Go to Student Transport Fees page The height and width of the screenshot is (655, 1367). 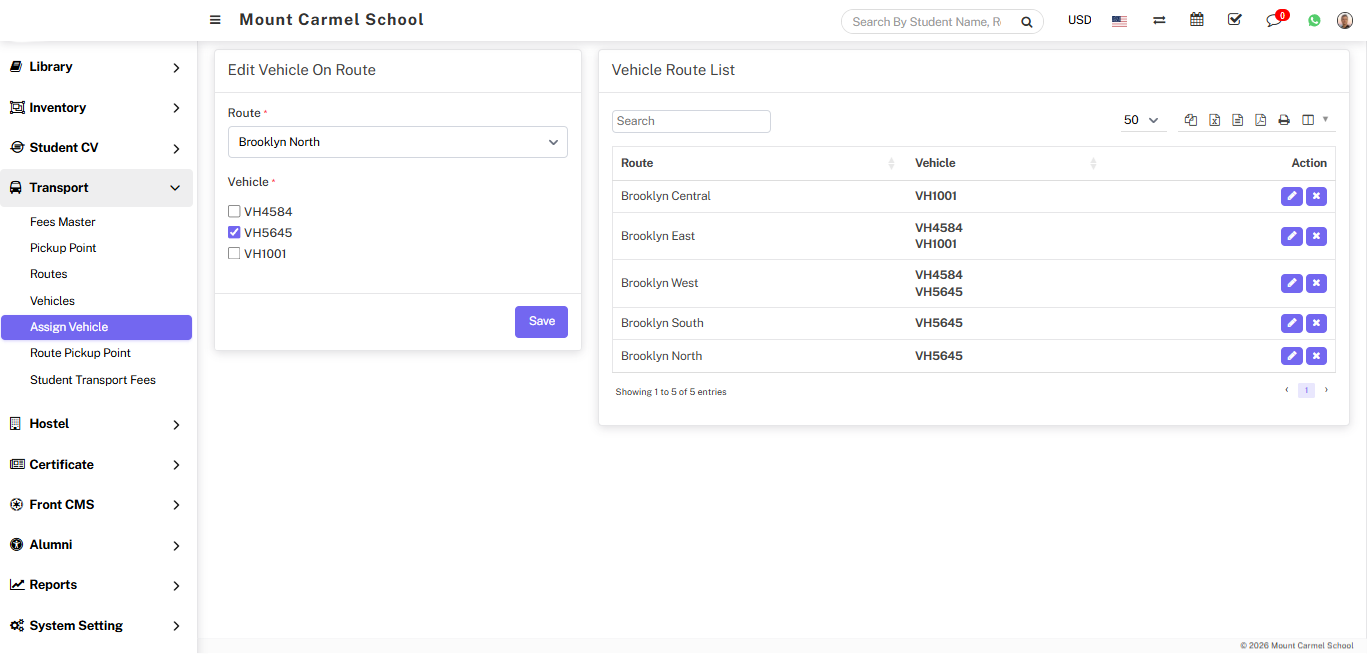[93, 380]
